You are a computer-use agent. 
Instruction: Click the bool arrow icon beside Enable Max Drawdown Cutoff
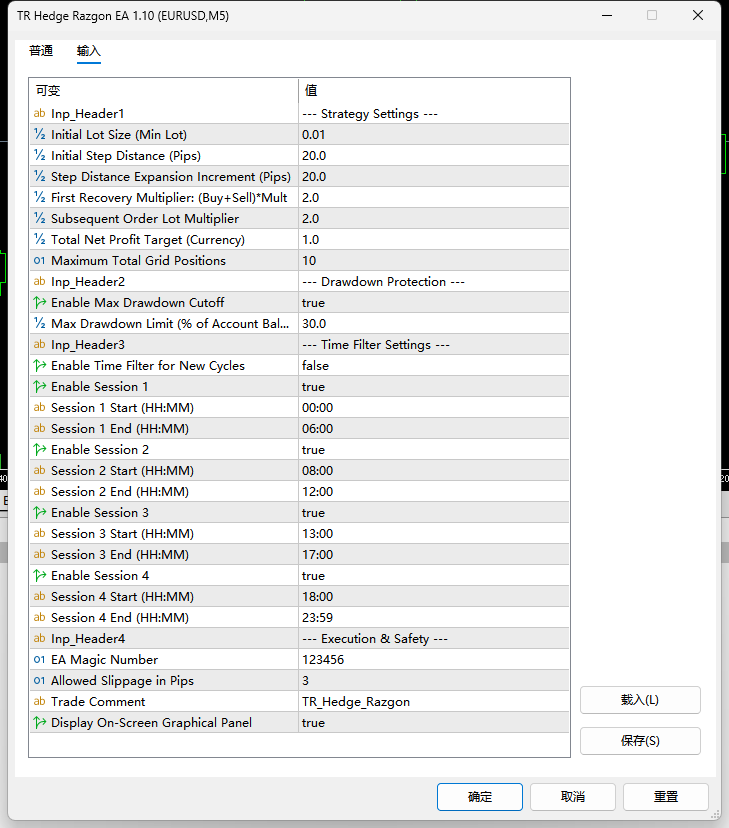(40, 303)
